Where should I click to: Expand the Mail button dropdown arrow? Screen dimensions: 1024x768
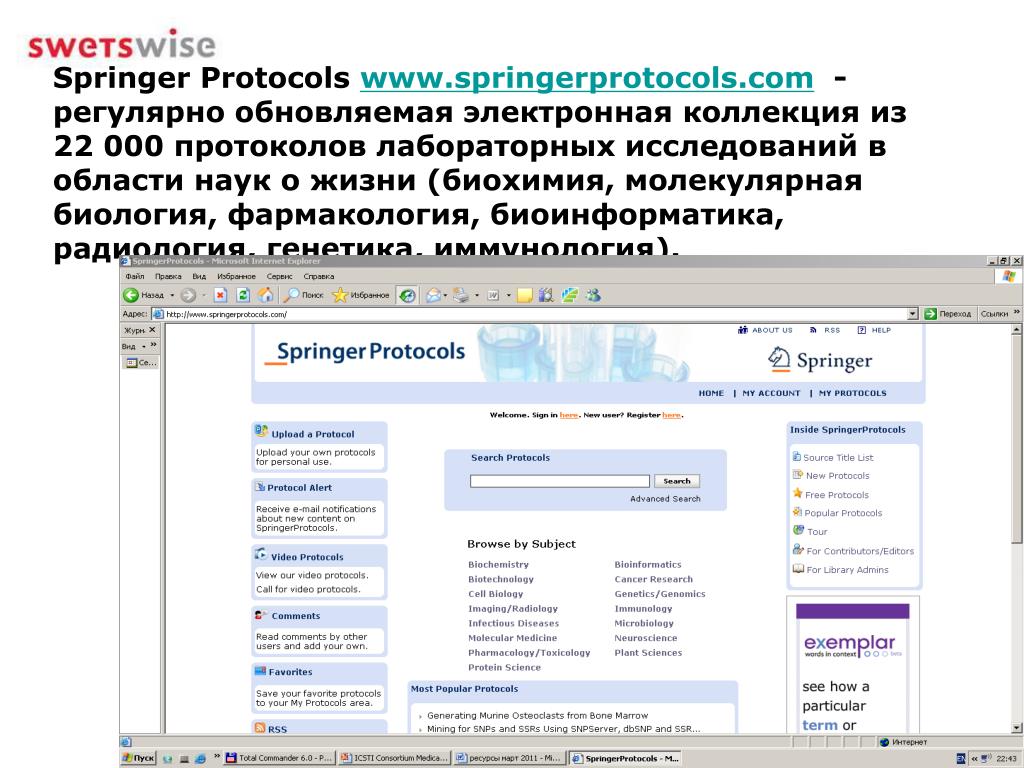(x=445, y=295)
